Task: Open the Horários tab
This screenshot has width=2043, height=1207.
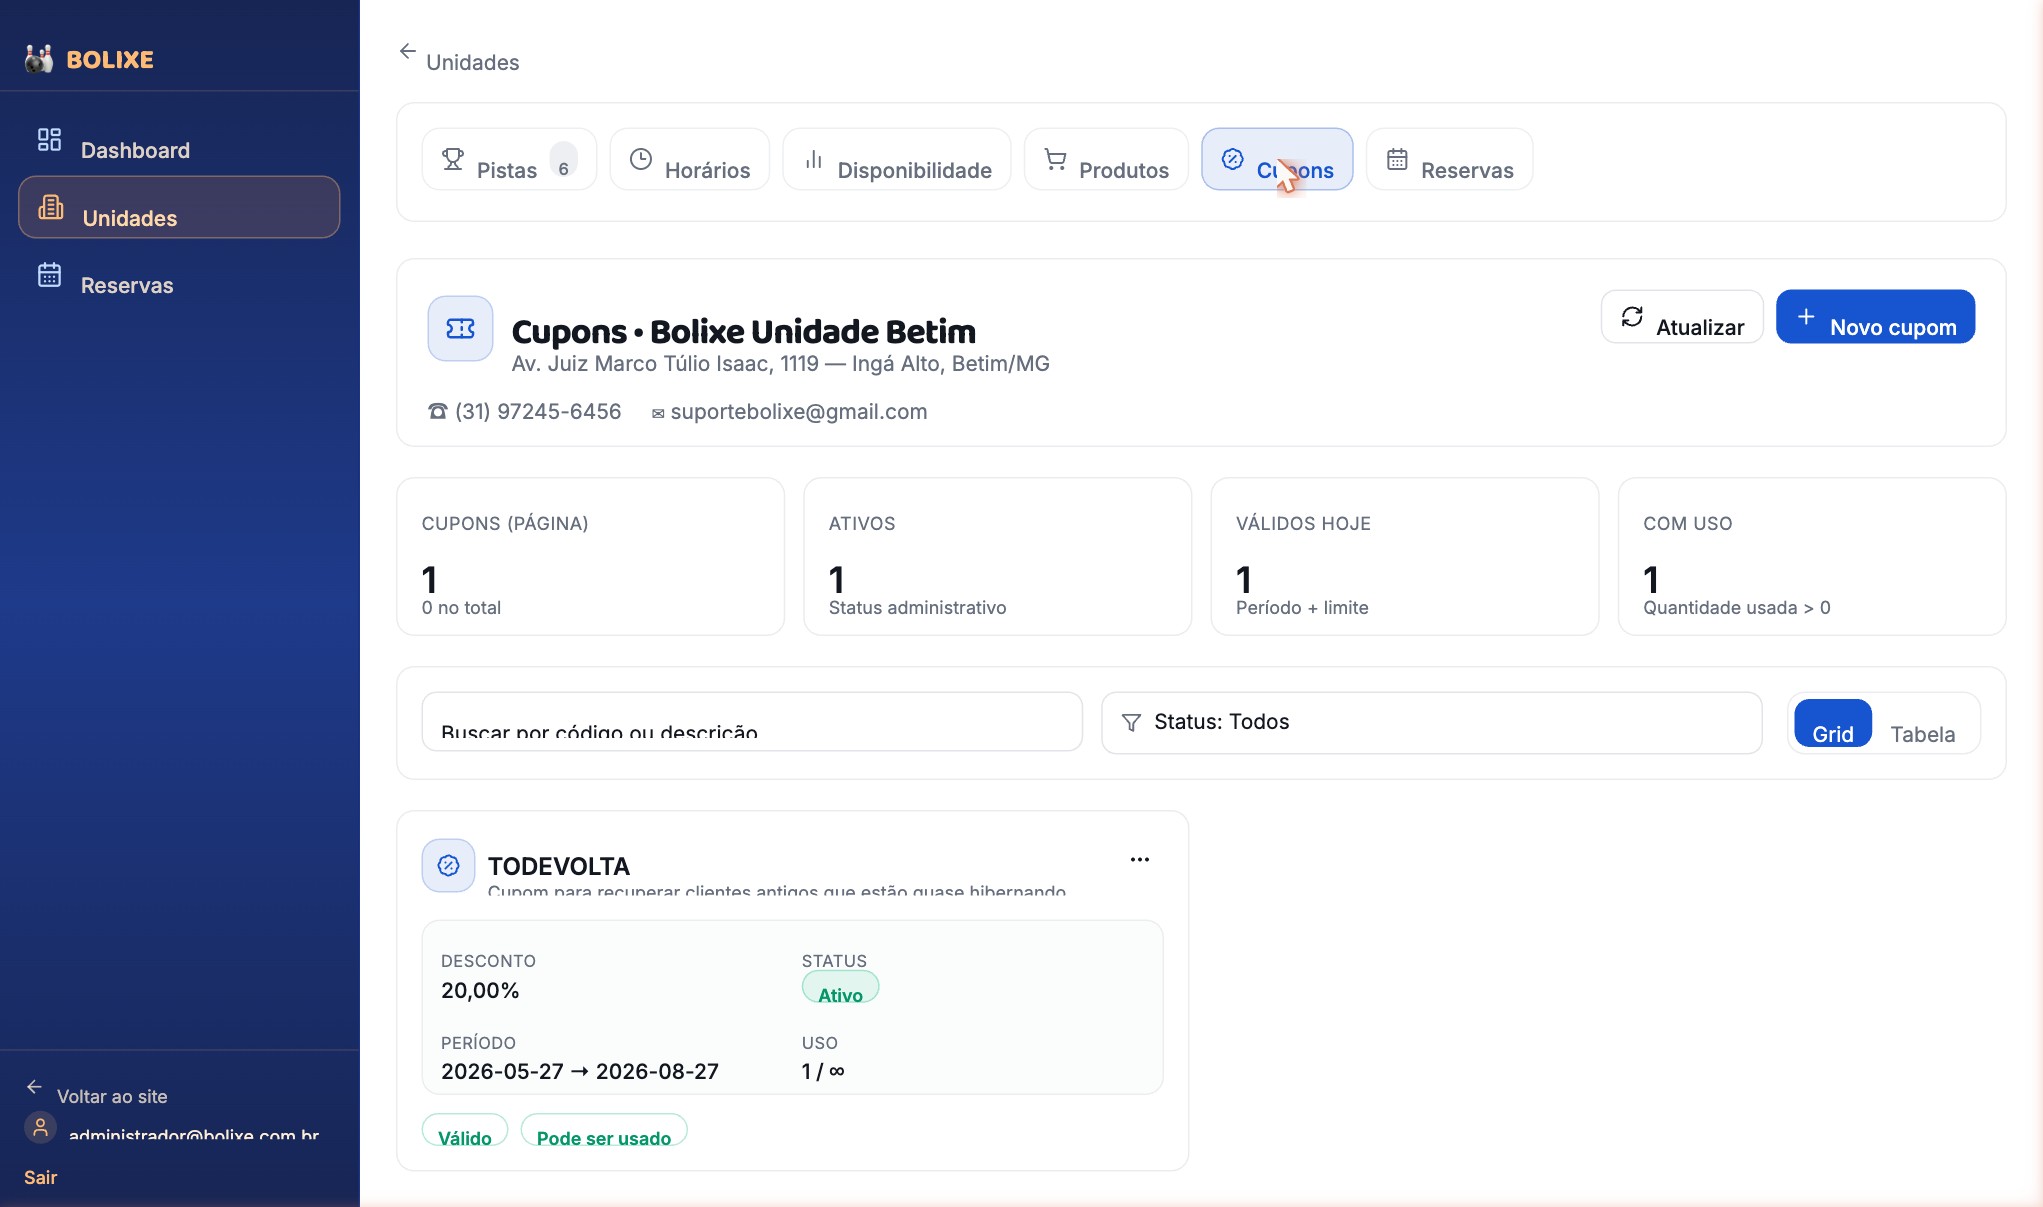Action: pos(689,159)
